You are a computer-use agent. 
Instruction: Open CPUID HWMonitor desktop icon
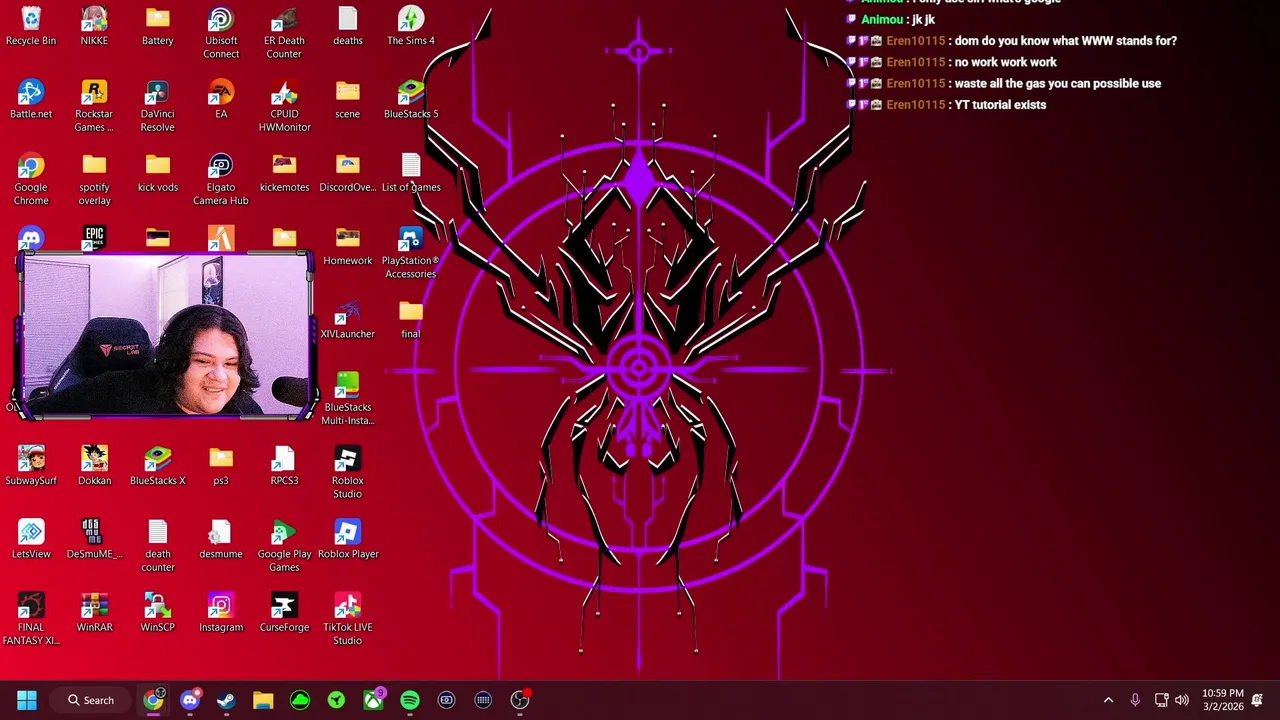(x=284, y=106)
